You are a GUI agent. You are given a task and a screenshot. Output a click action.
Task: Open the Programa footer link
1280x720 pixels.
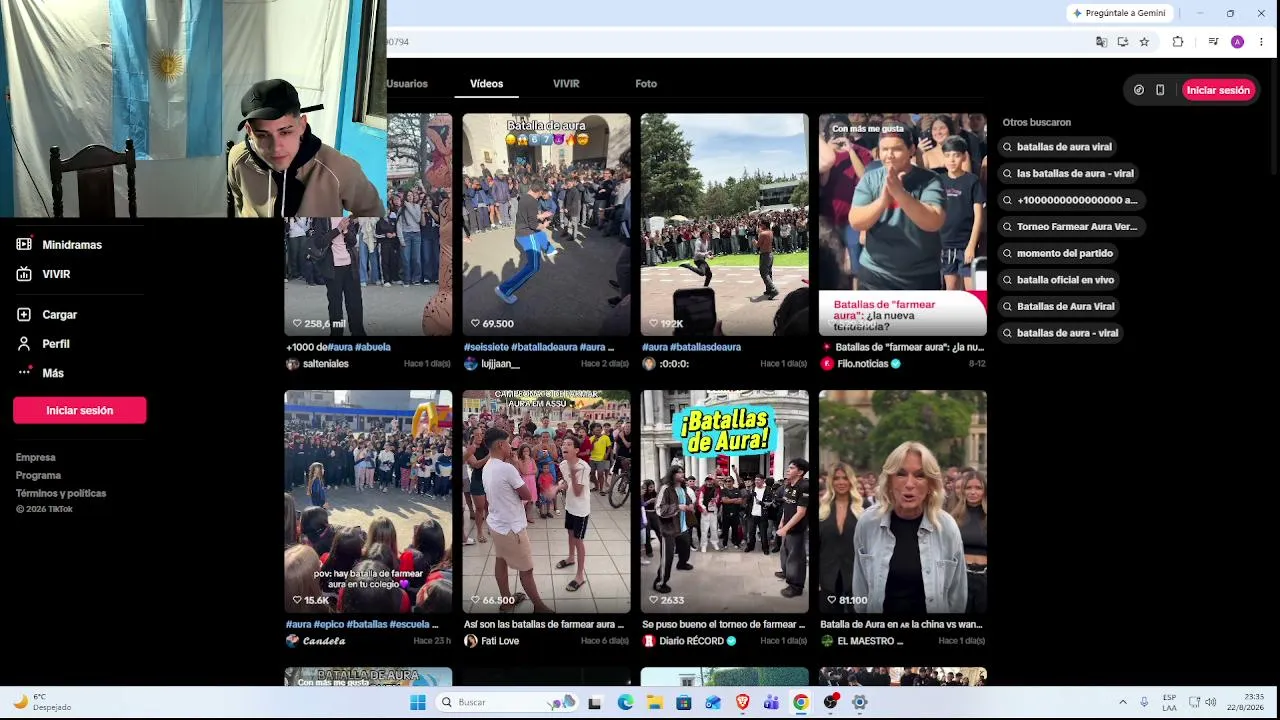pos(39,475)
